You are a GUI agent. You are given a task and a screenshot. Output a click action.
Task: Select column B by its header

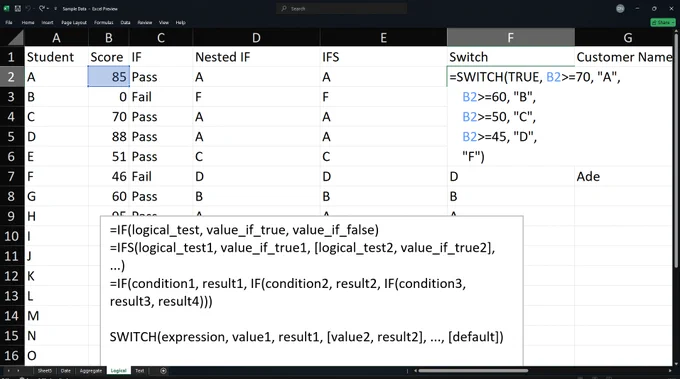109,38
